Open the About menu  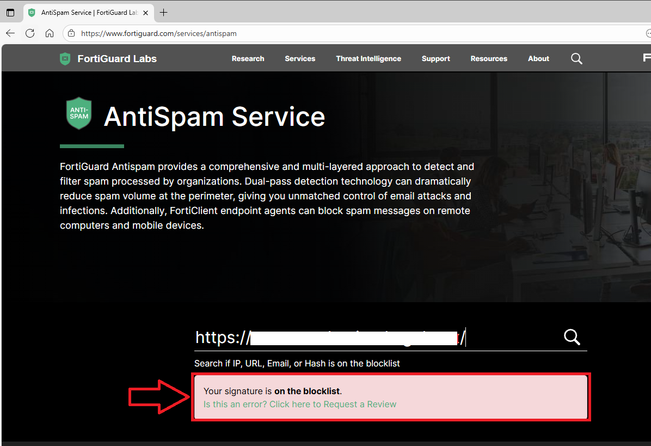[538, 59]
